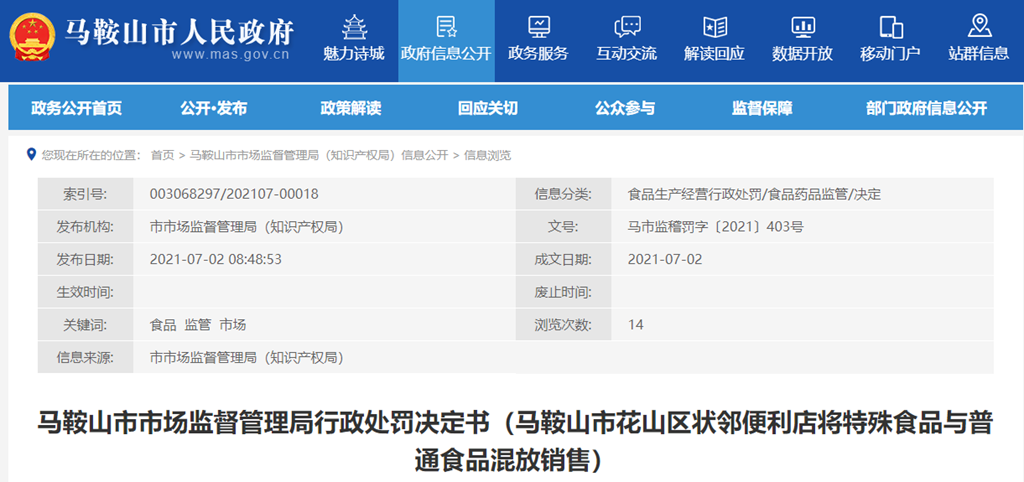Image resolution: width=1024 pixels, height=482 pixels.
Task: Click the 关键词 label cell
Action: (x=86, y=325)
